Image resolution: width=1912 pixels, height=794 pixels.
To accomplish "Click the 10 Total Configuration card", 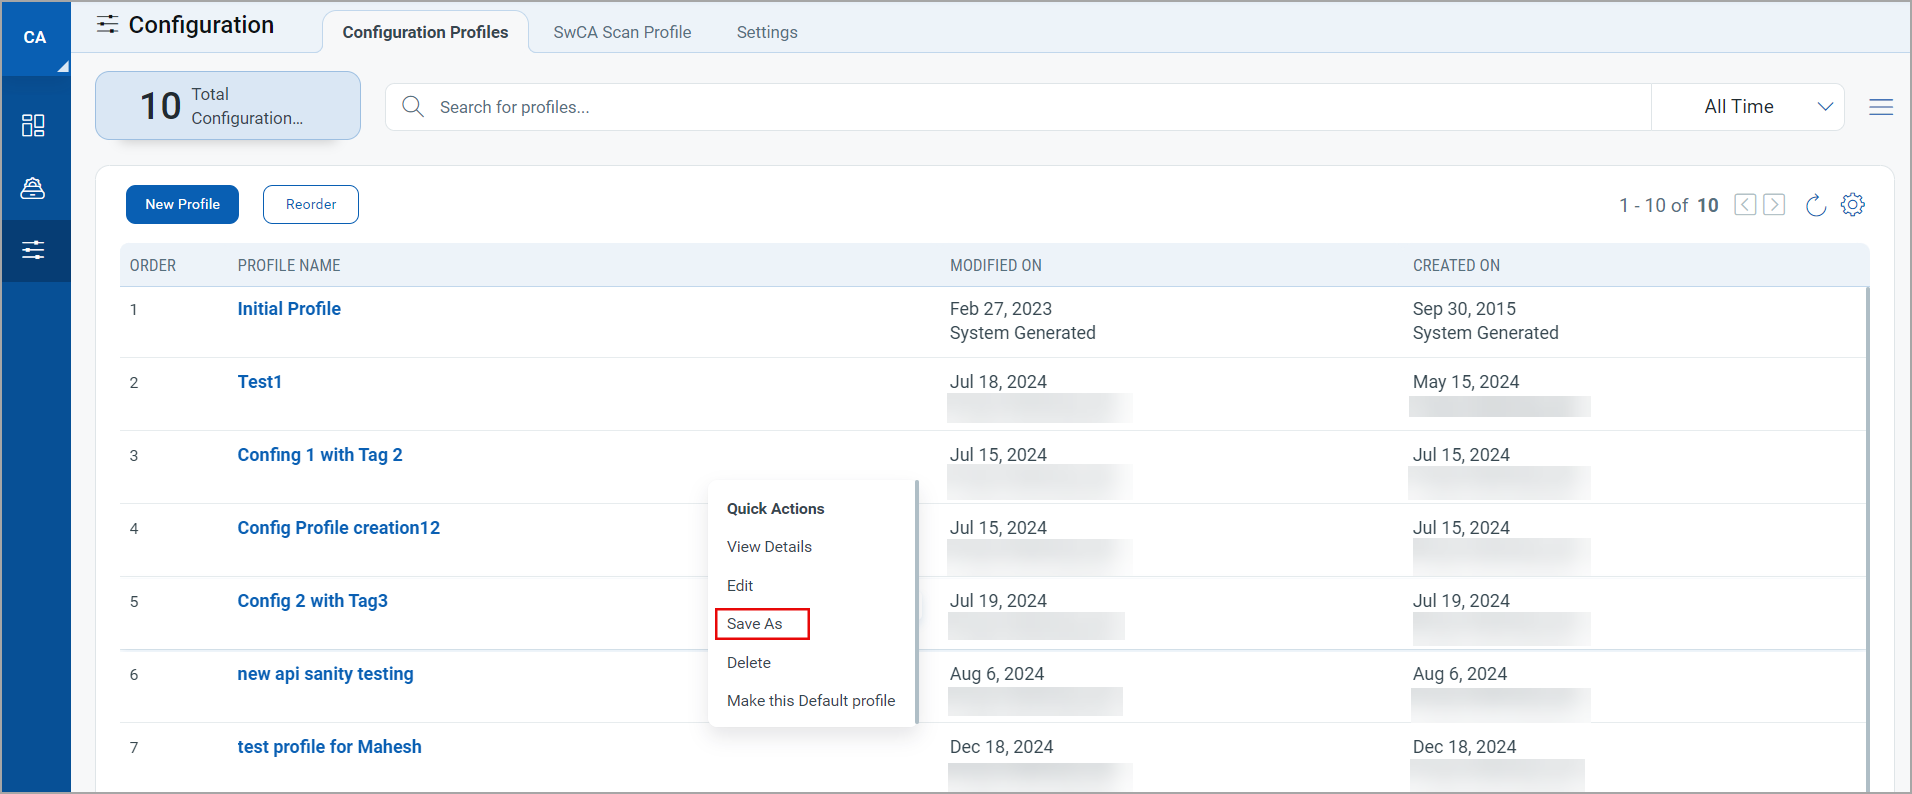I will (228, 106).
